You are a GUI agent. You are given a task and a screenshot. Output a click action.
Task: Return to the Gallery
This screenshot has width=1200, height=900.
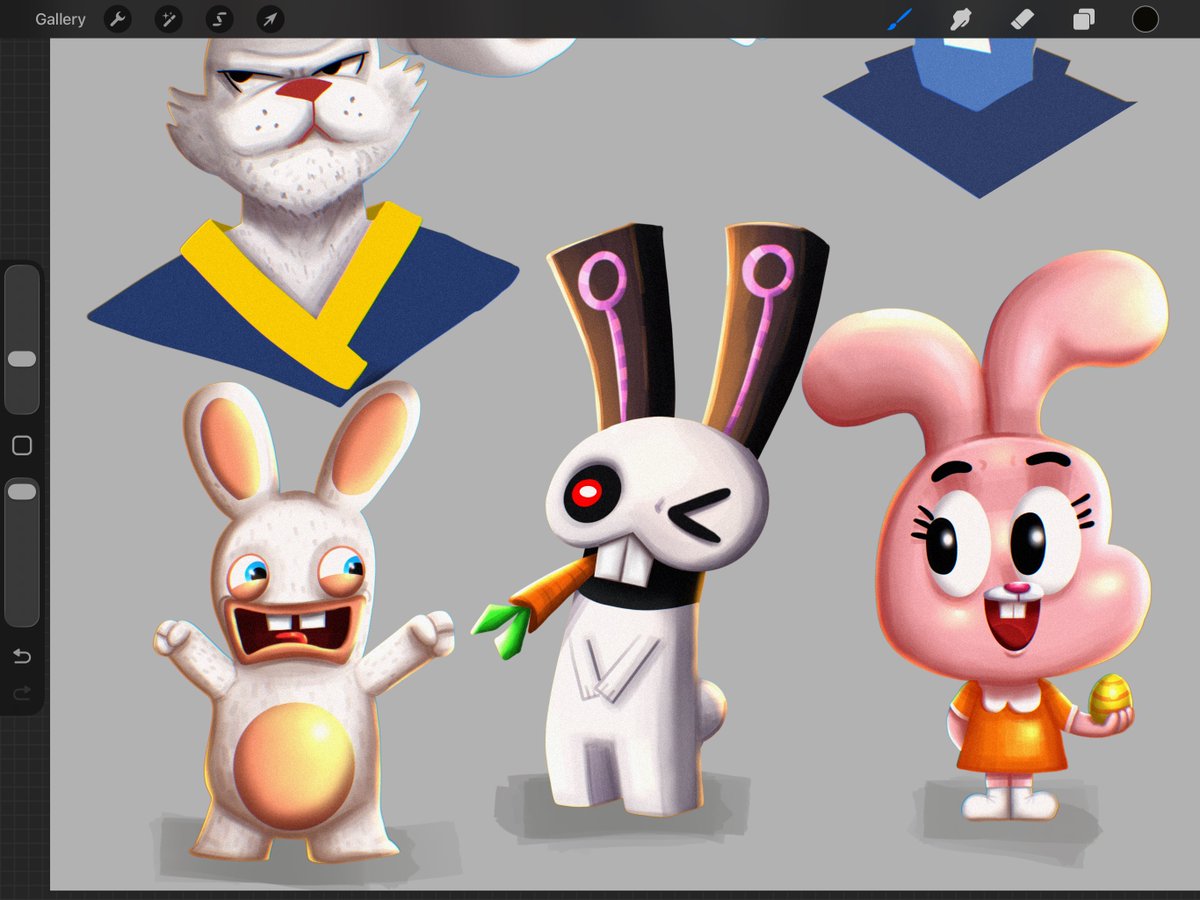point(60,19)
